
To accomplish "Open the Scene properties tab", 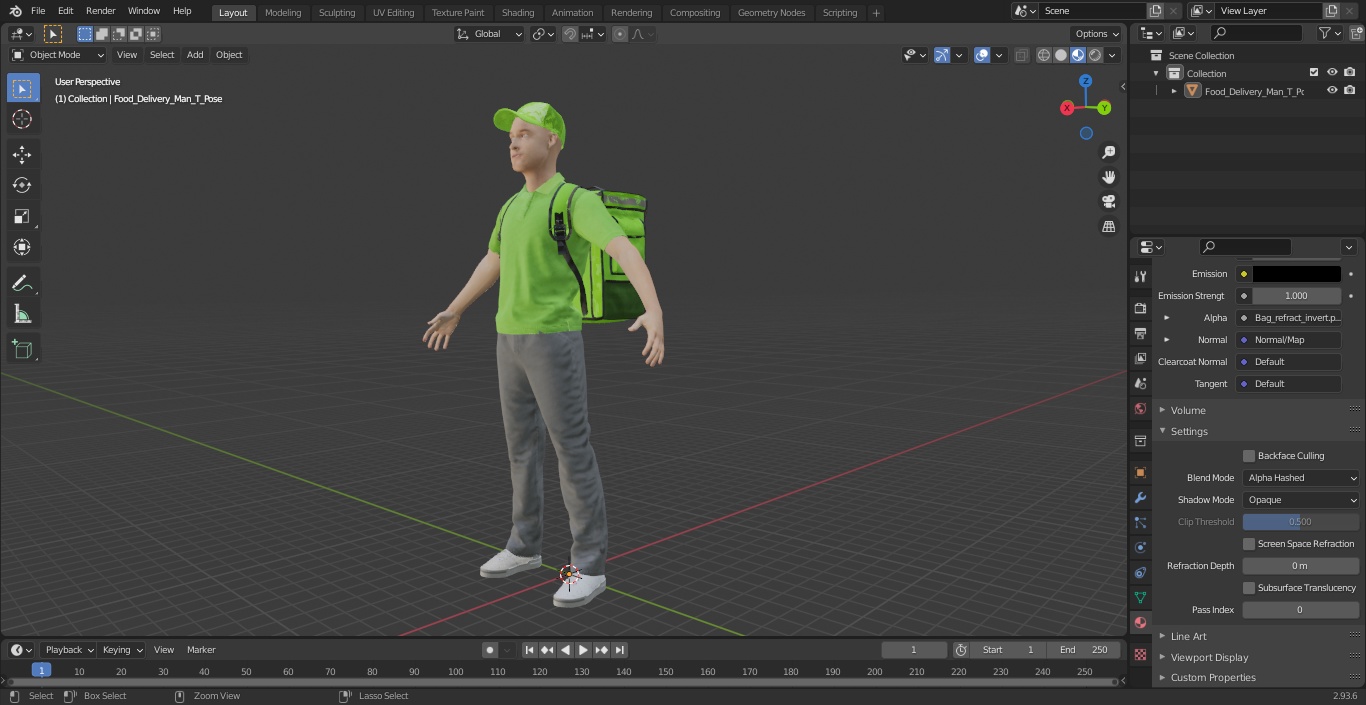I will point(1140,383).
